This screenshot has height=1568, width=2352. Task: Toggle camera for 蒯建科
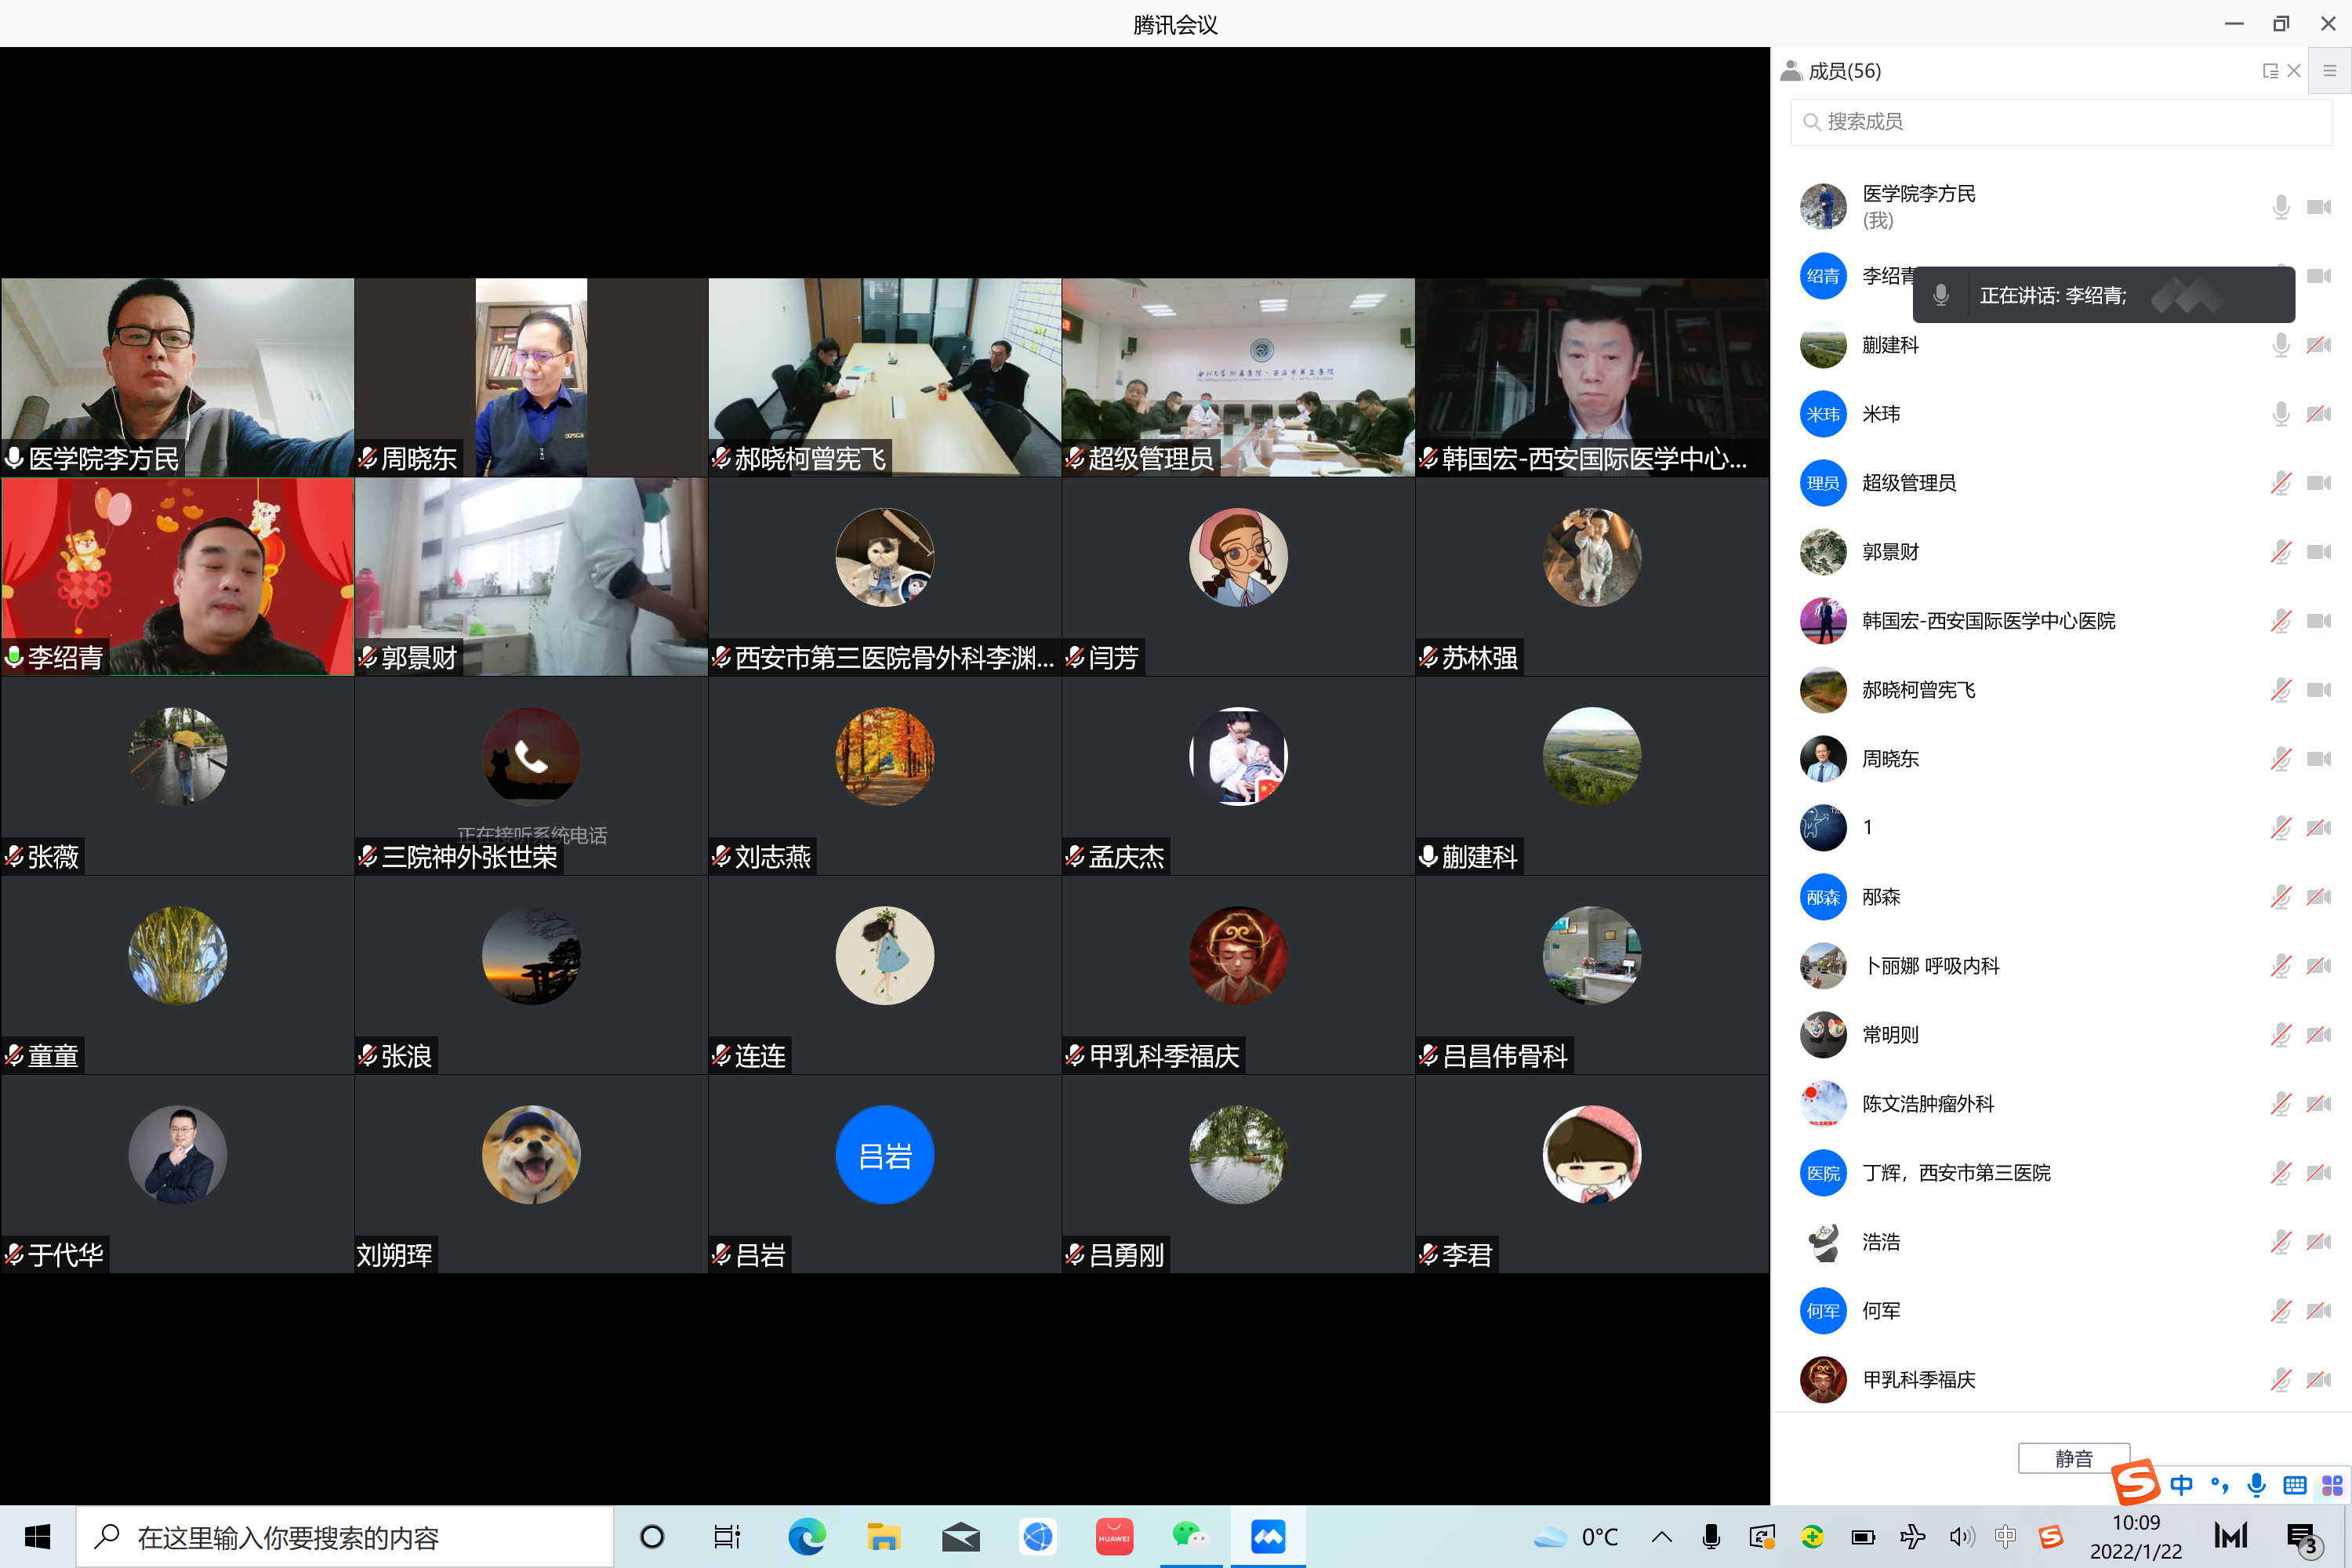[x=2318, y=345]
